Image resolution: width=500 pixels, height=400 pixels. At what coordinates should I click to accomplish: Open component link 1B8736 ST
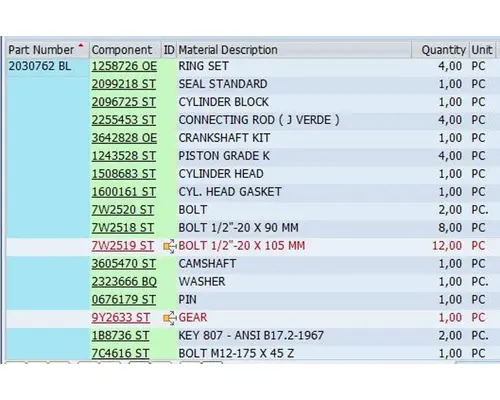pyautogui.click(x=120, y=335)
